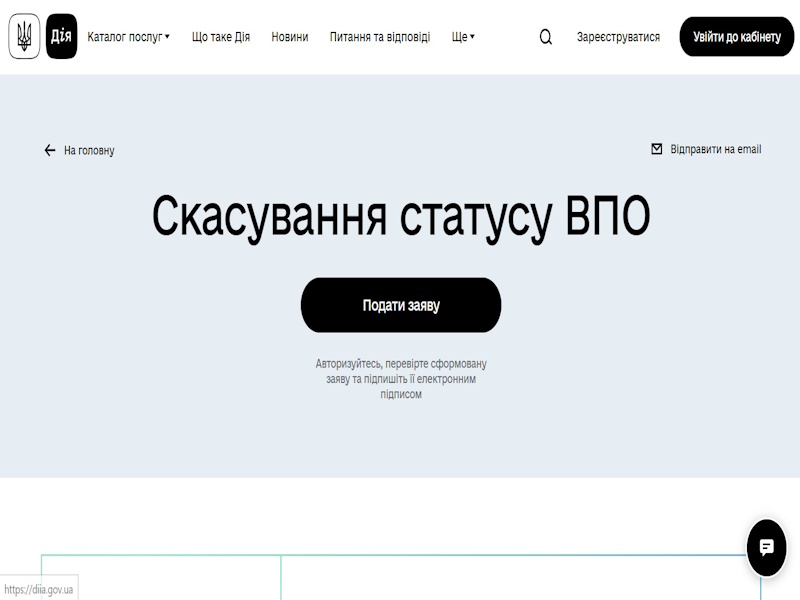
Task: Click the Авторизуйтесь instruction text
Action: [x=401, y=379]
